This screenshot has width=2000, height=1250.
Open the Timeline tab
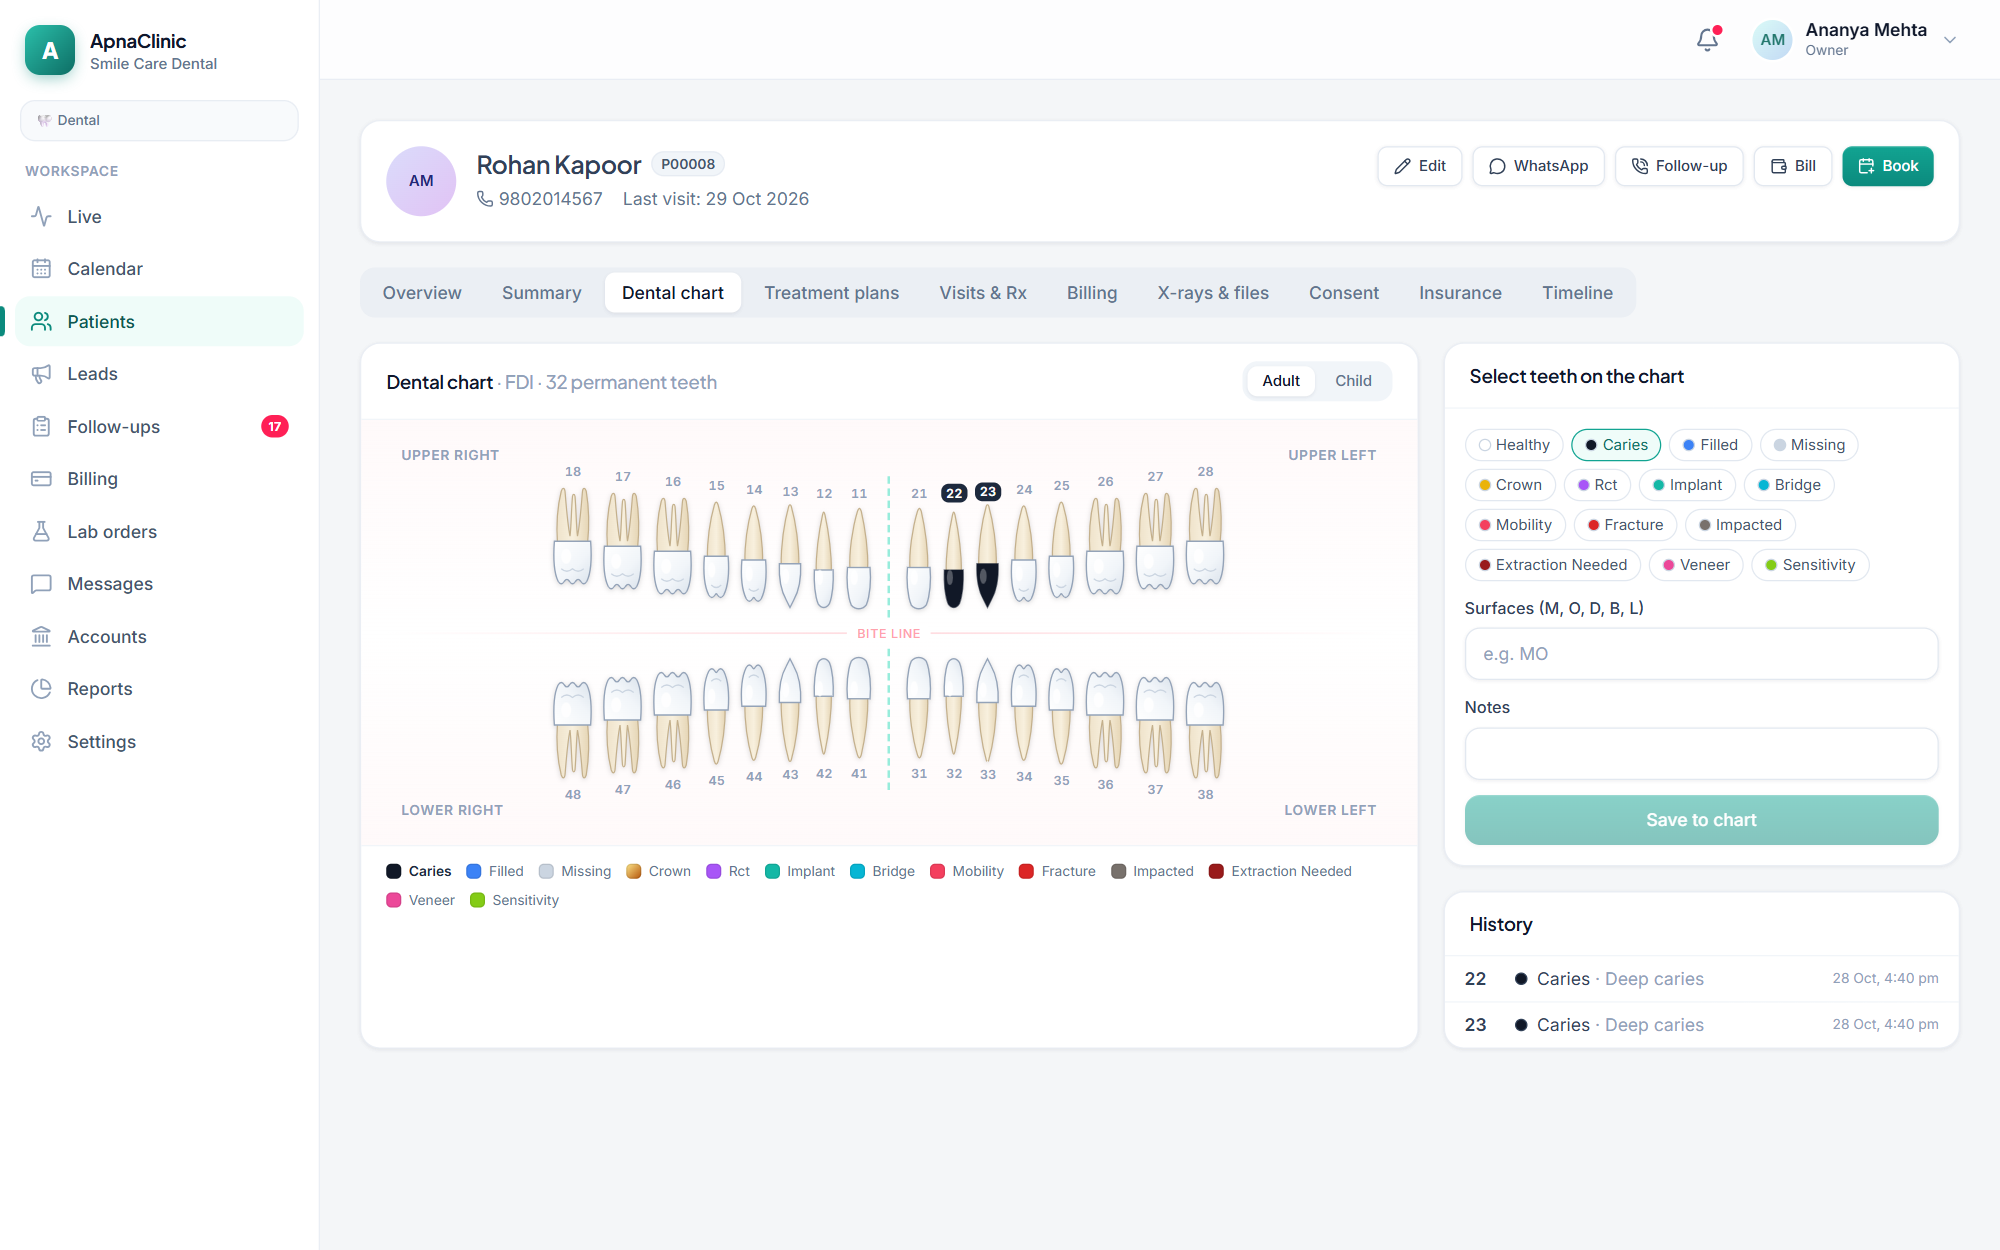[1577, 293]
